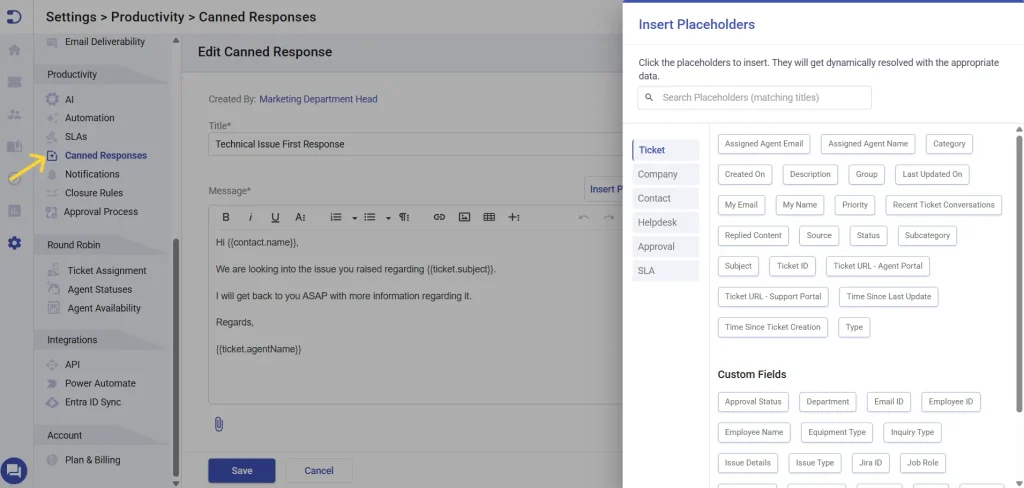Expand ordered list style dropdown arrow
Screen dimensions: 1024x488
click(355, 218)
